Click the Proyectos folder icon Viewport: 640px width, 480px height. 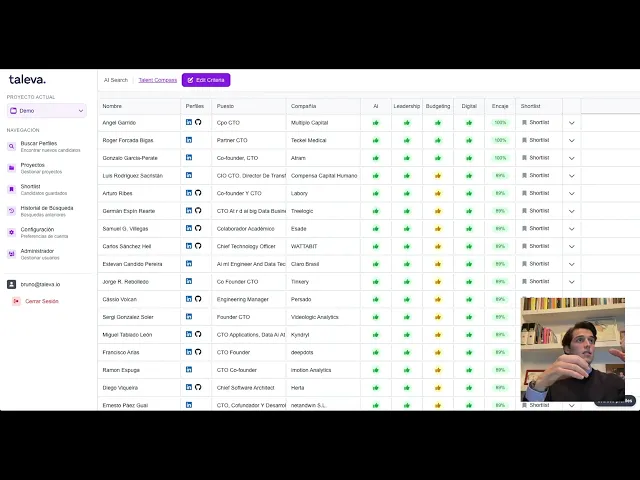[x=11, y=168]
